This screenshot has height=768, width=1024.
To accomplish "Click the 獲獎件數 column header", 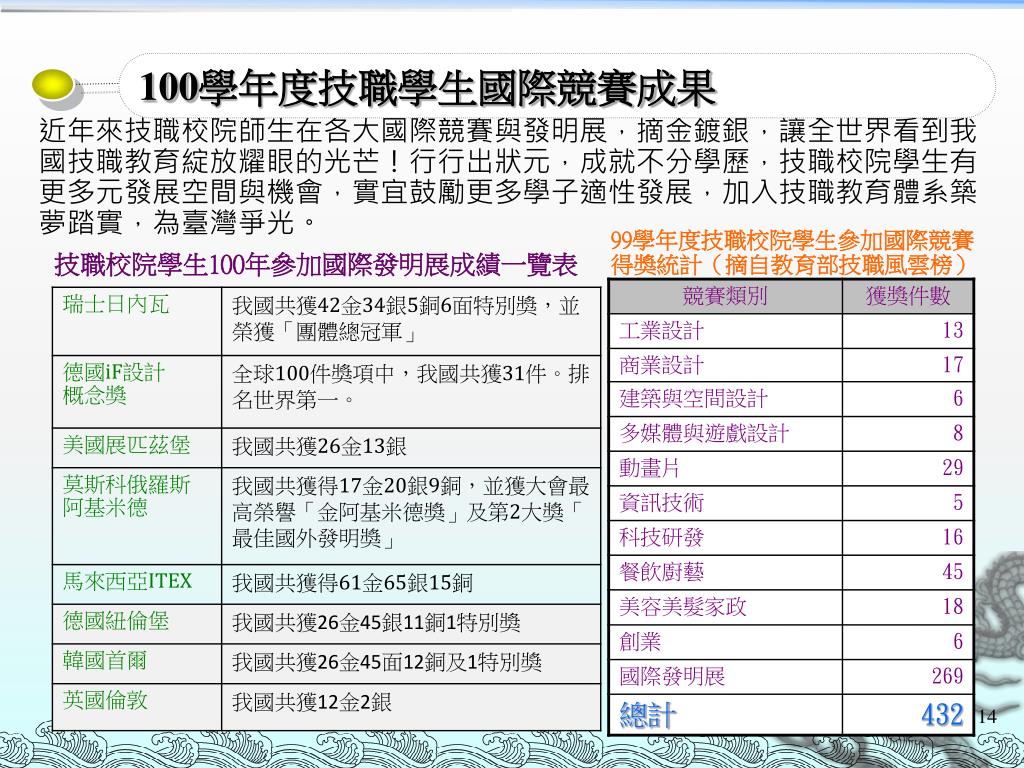I will 908,296.
